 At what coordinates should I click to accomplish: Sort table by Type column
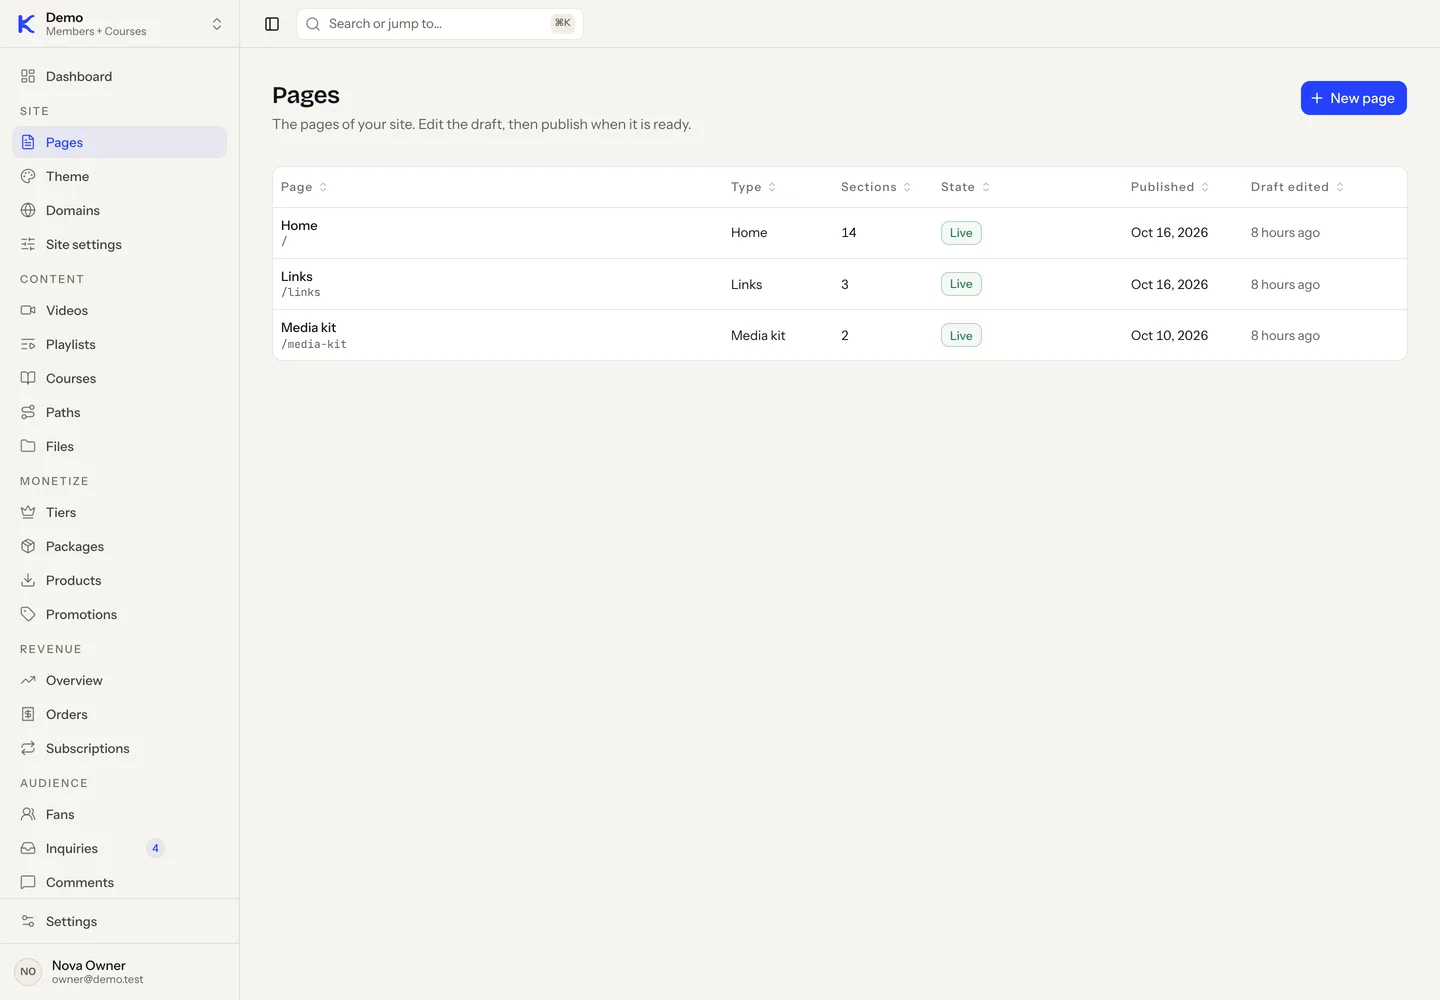[753, 187]
